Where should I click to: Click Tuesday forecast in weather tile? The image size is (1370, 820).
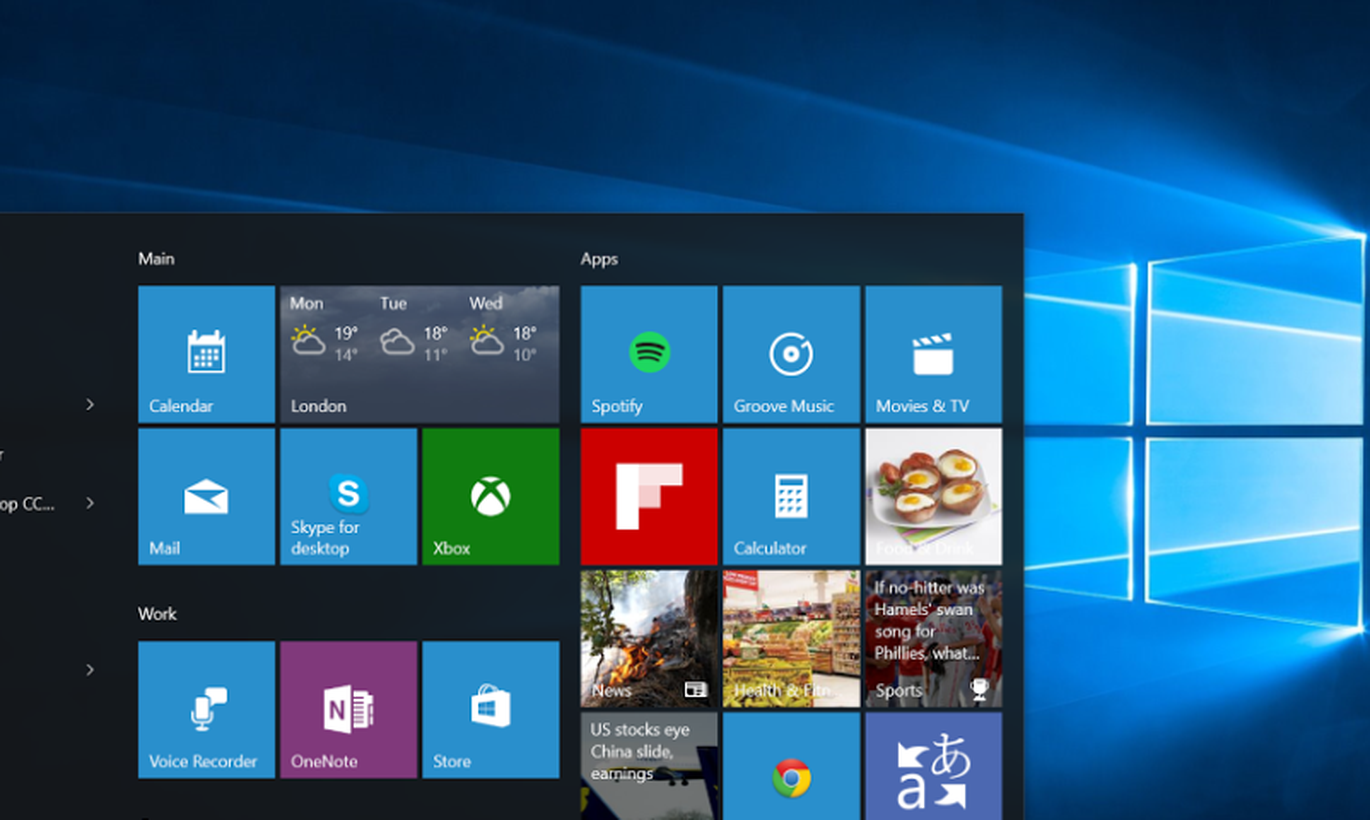pos(414,328)
